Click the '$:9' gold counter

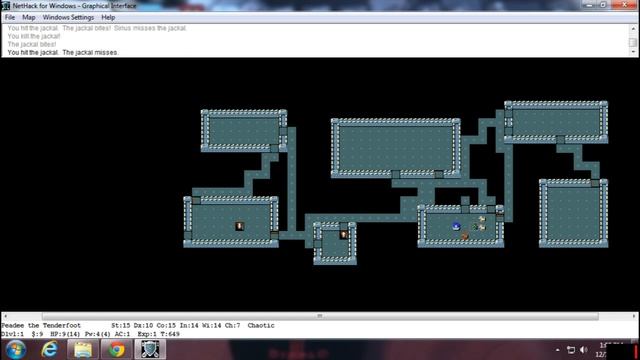click(x=37, y=334)
